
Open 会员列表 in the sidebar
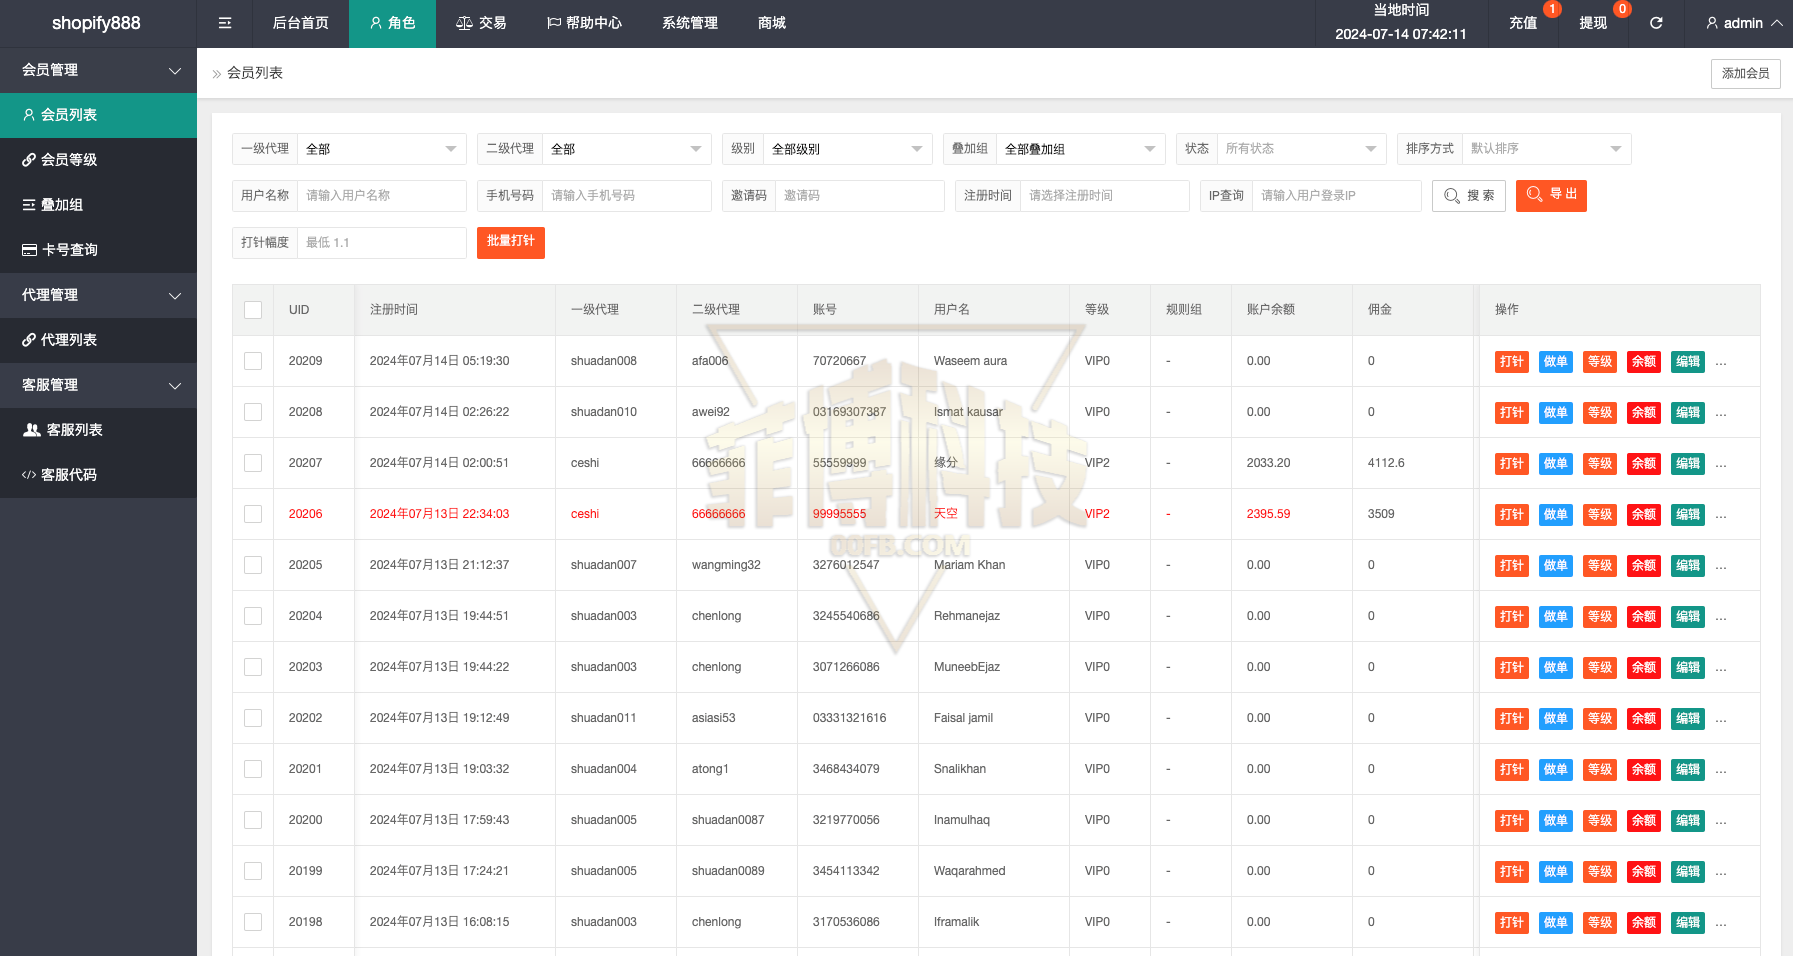point(98,115)
